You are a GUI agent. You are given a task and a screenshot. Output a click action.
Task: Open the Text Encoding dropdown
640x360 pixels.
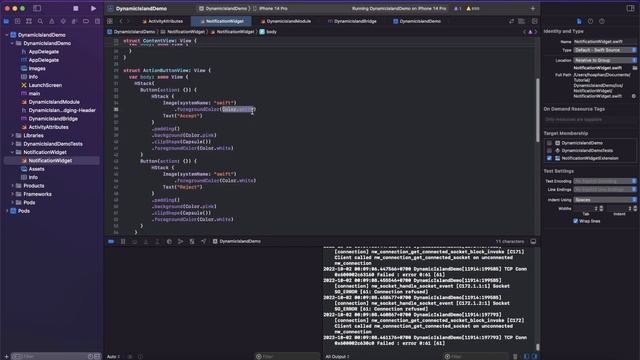click(605, 181)
